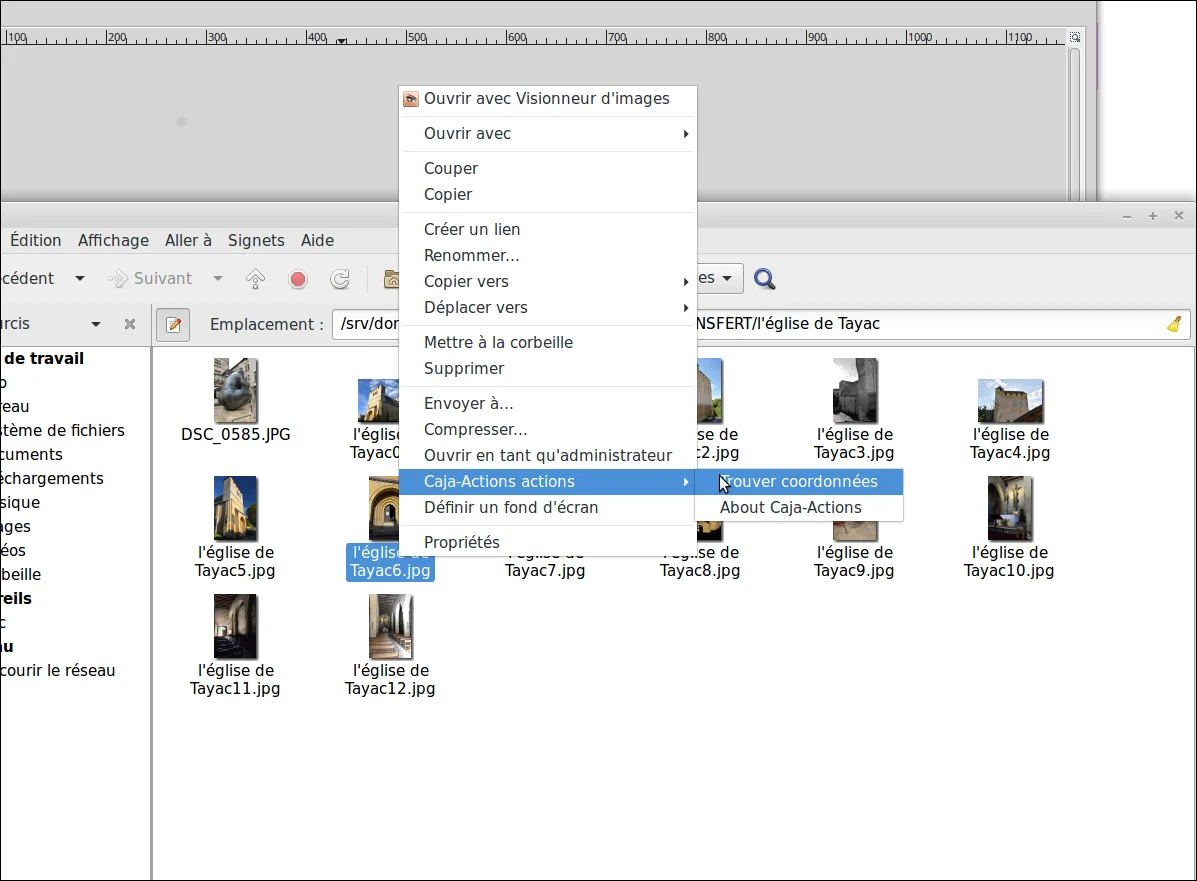This screenshot has height=881, width=1197.
Task: Open Caja-Actions actions submenu
Action: [x=547, y=481]
